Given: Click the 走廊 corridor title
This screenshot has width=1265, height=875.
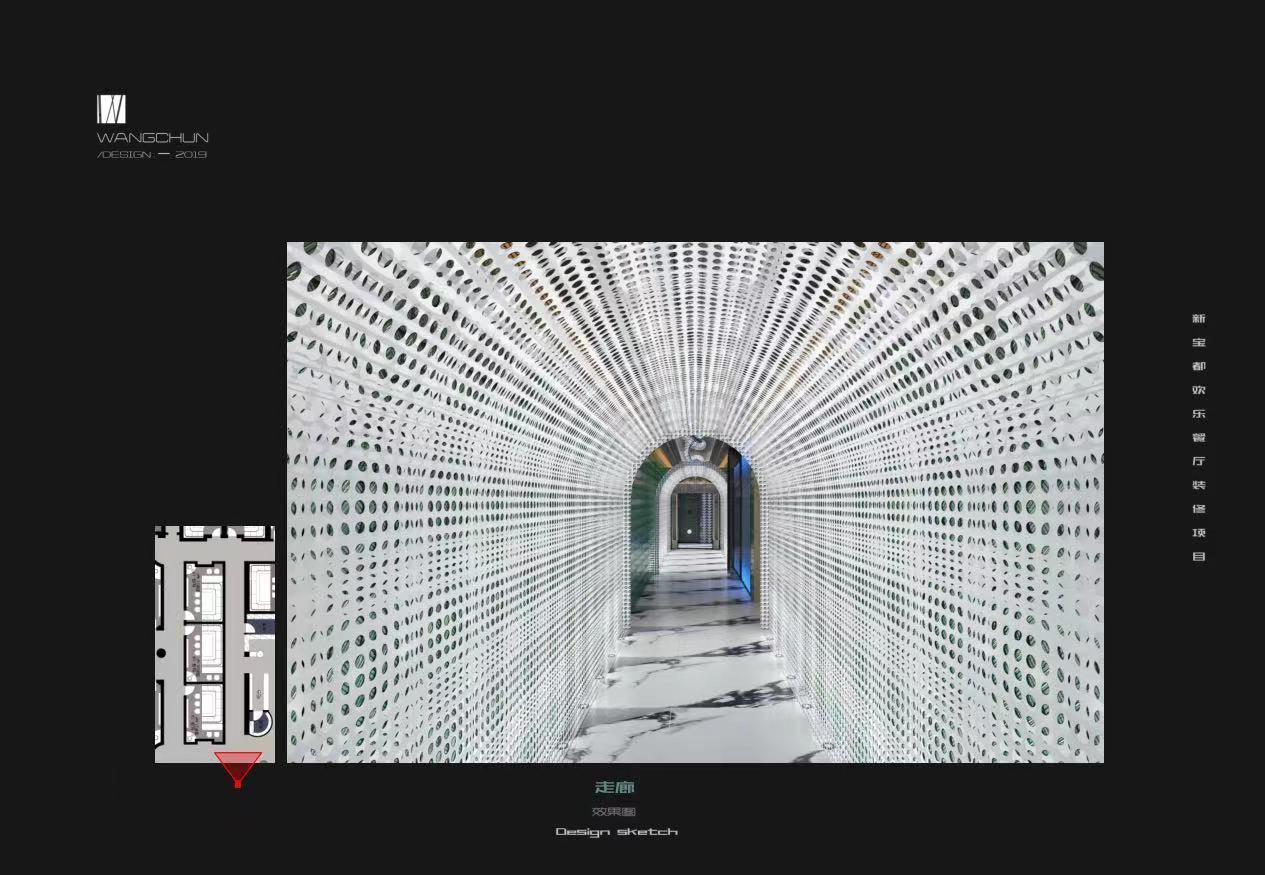Looking at the screenshot, I should click(615, 788).
